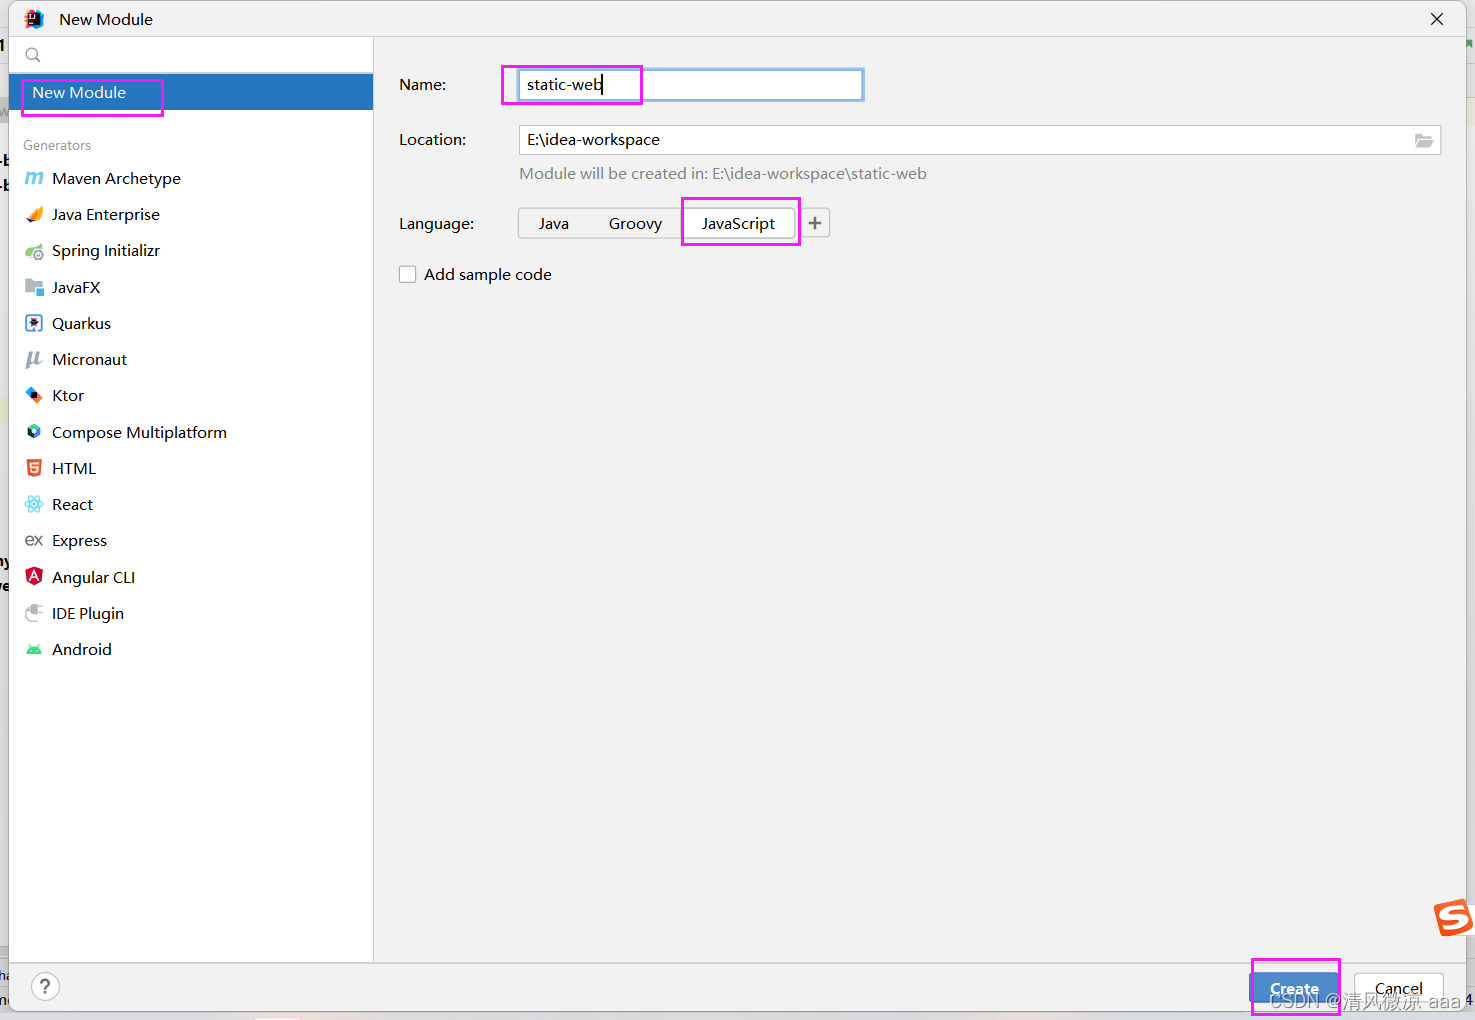The width and height of the screenshot is (1475, 1020).
Task: Click the Express 'ex' icon
Action: point(34,540)
